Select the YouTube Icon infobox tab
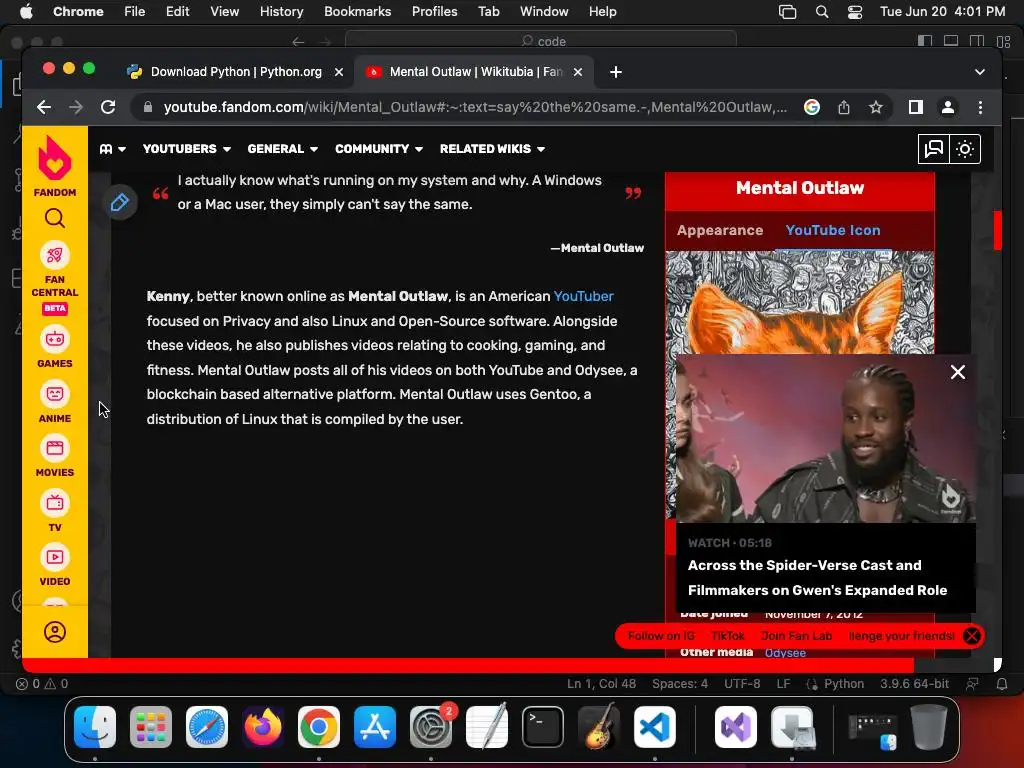Image resolution: width=1024 pixels, height=768 pixels. point(833,231)
